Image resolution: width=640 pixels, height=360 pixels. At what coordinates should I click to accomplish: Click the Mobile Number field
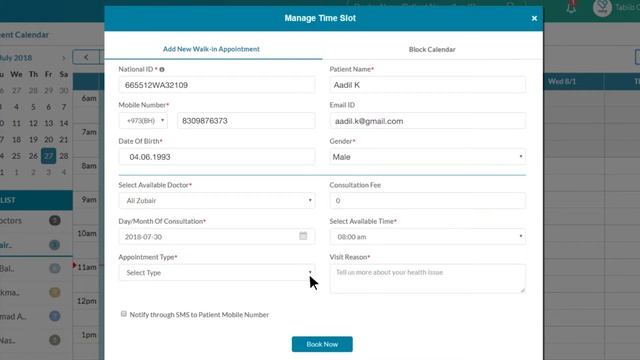pos(246,121)
